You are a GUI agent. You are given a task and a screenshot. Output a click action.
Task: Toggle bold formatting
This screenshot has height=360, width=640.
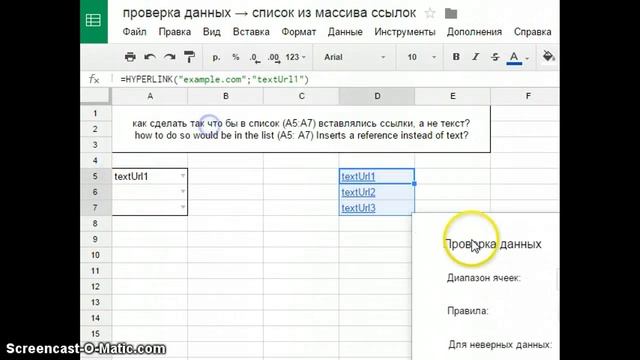tap(456, 57)
